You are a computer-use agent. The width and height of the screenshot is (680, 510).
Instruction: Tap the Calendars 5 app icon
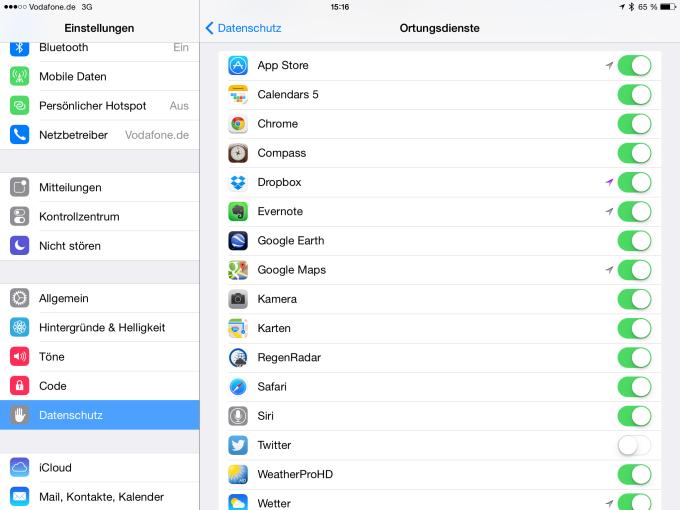click(x=238, y=95)
